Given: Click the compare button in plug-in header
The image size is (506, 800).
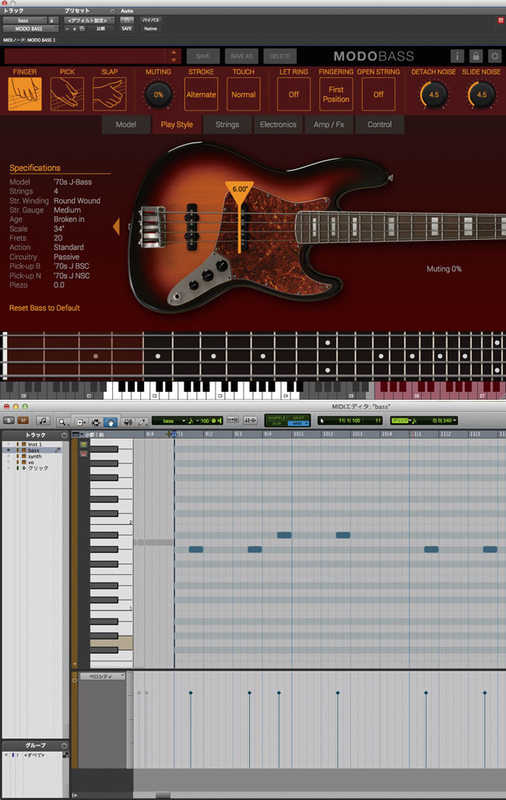Looking at the screenshot, I should point(101,29).
